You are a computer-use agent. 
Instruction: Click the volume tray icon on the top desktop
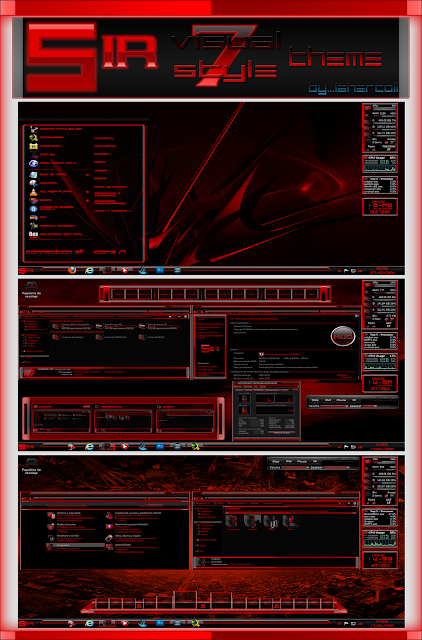coord(361,271)
